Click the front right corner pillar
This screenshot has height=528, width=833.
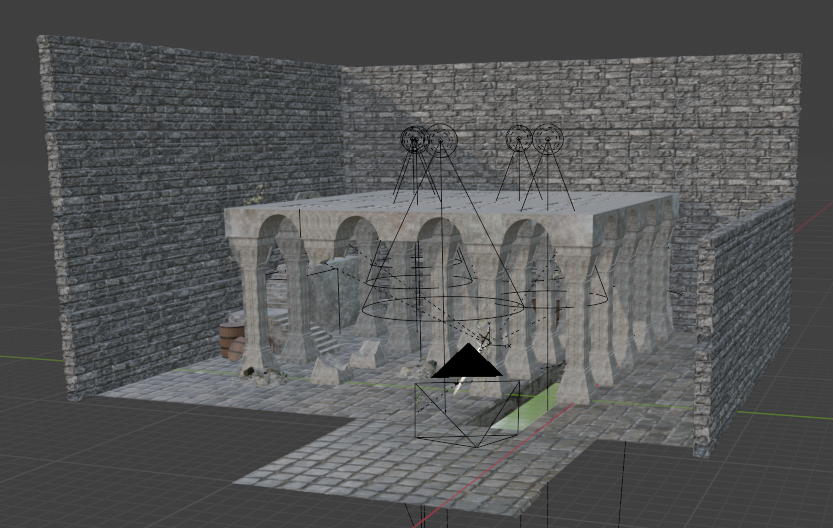[577, 330]
